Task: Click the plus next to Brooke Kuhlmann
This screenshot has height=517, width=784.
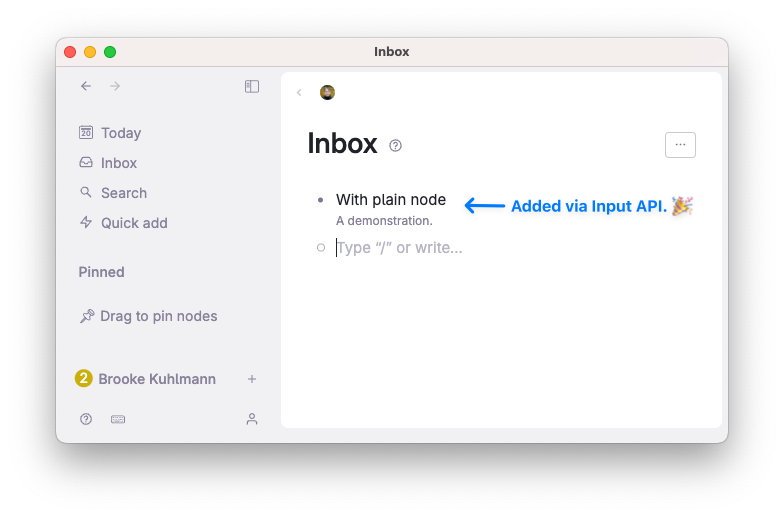Action: (x=252, y=379)
